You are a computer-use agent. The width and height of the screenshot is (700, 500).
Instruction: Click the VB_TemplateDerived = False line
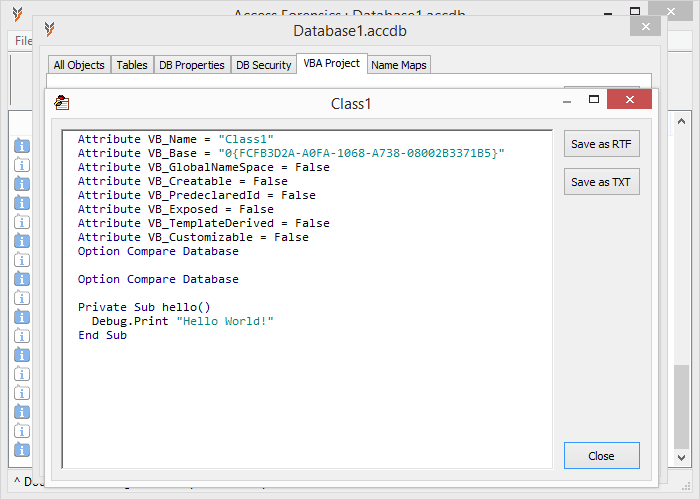204,223
